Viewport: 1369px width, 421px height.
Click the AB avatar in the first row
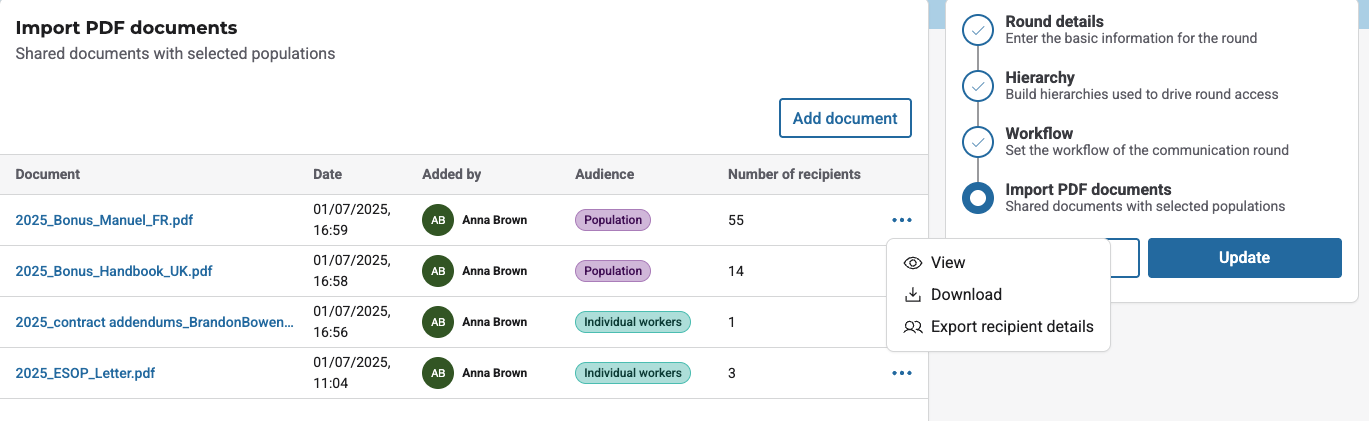[x=438, y=220]
